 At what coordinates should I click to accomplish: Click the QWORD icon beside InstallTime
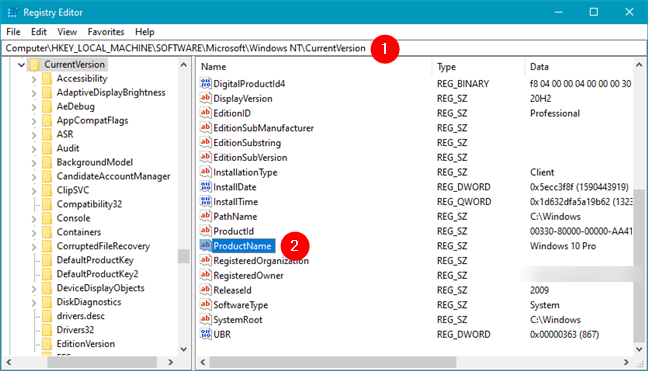(x=205, y=202)
